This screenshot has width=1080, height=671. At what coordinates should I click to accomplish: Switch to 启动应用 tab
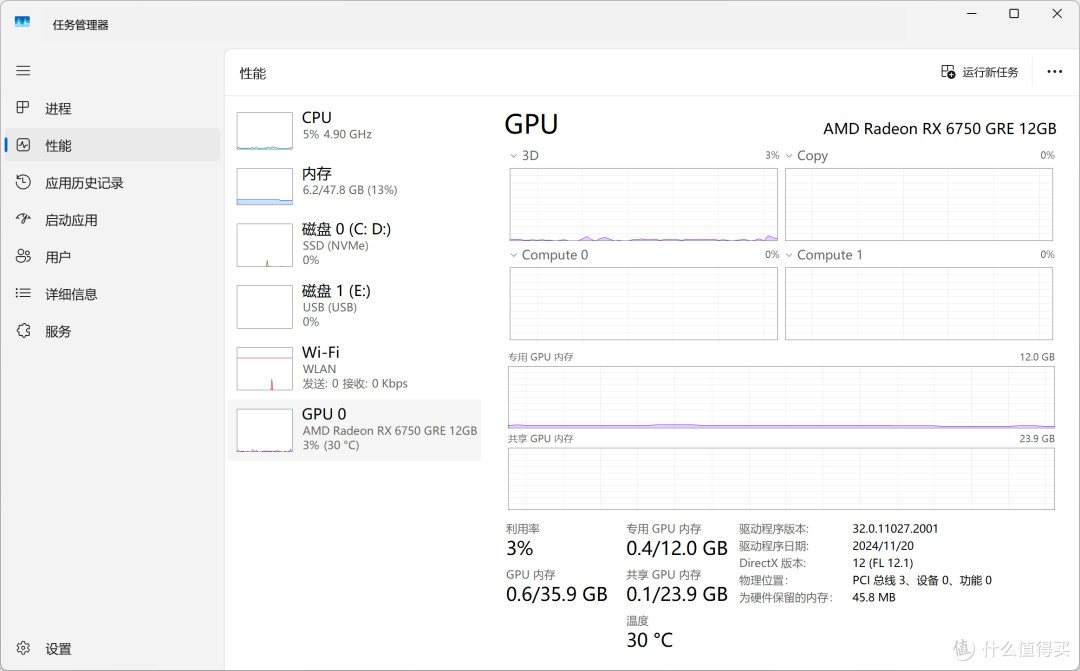pyautogui.click(x=112, y=220)
